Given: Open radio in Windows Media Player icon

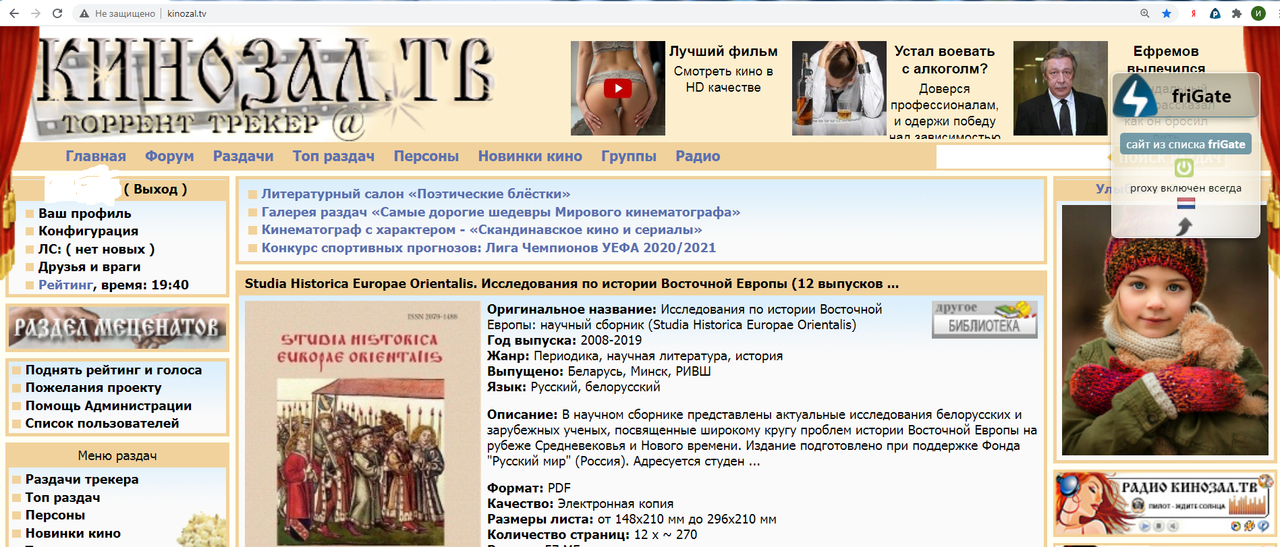Looking at the screenshot, I should click(1236, 526).
